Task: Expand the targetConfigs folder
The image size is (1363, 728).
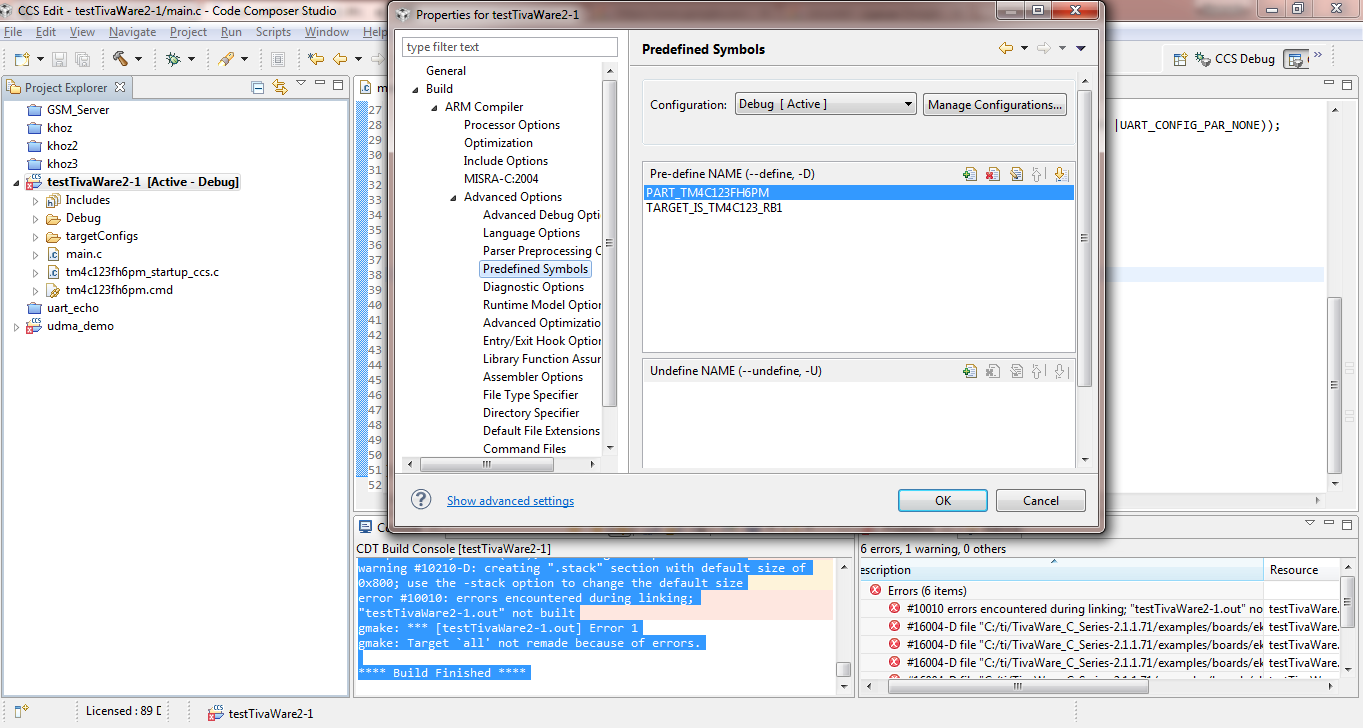Action: [35, 236]
